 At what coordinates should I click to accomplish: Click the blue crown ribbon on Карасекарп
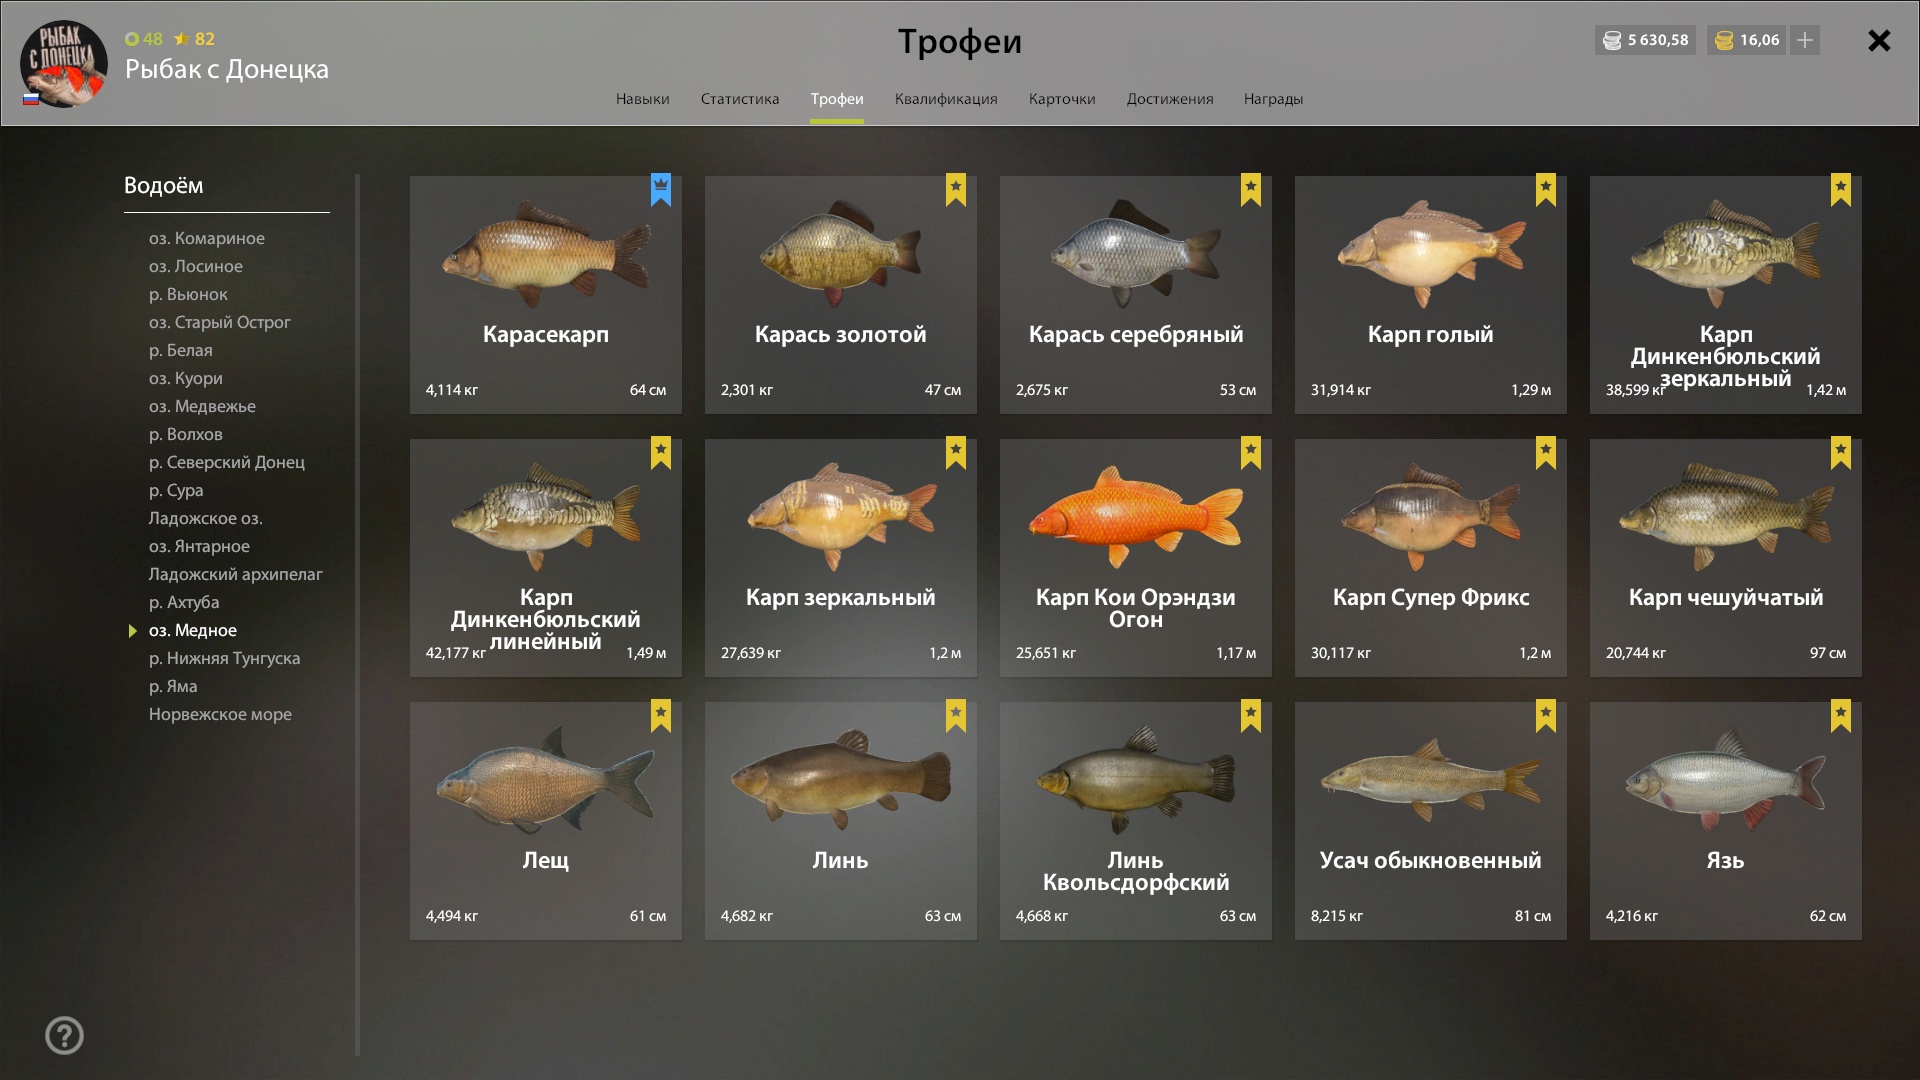tap(661, 189)
